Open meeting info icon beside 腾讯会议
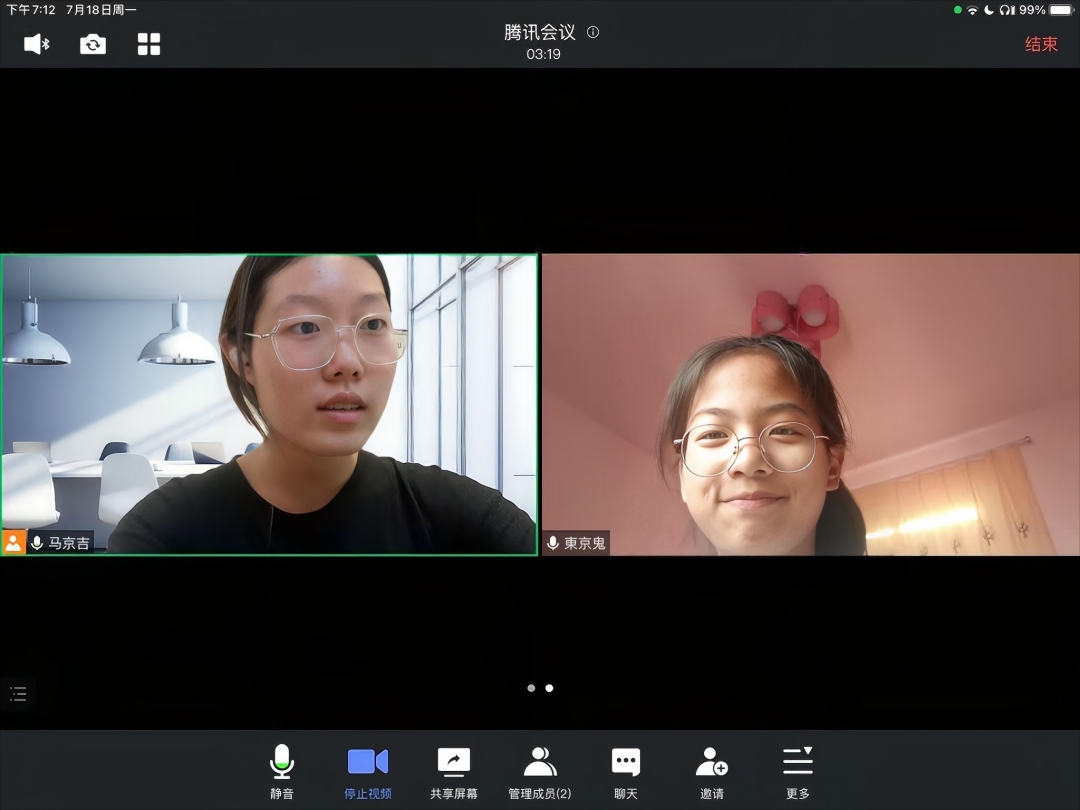Image resolution: width=1080 pixels, height=810 pixels. pyautogui.click(x=593, y=32)
